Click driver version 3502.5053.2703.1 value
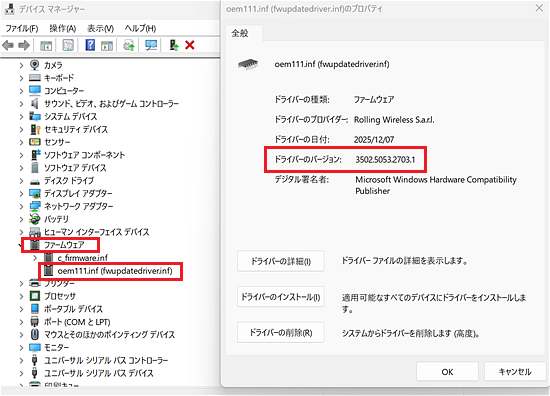Image resolution: width=550 pixels, height=396 pixels. (x=385, y=160)
